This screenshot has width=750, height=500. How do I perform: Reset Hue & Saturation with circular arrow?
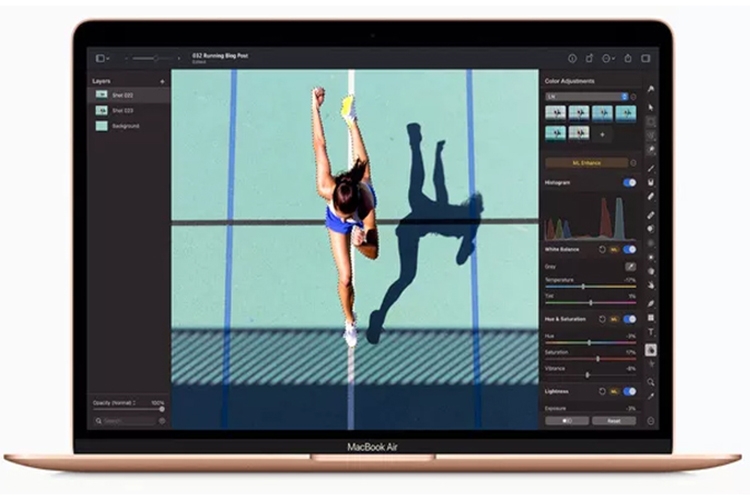pos(602,319)
